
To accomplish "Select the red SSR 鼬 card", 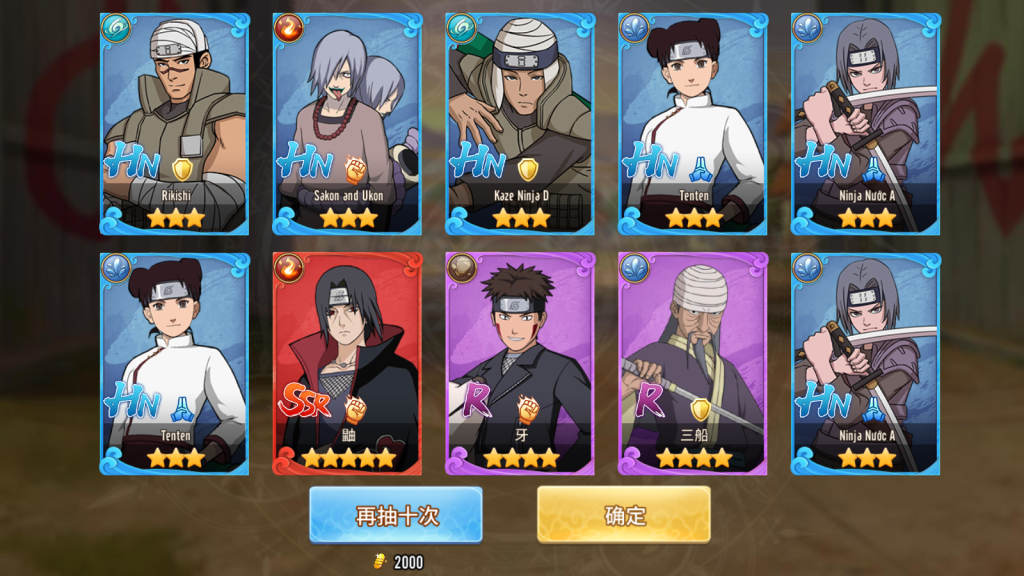I will (347, 364).
